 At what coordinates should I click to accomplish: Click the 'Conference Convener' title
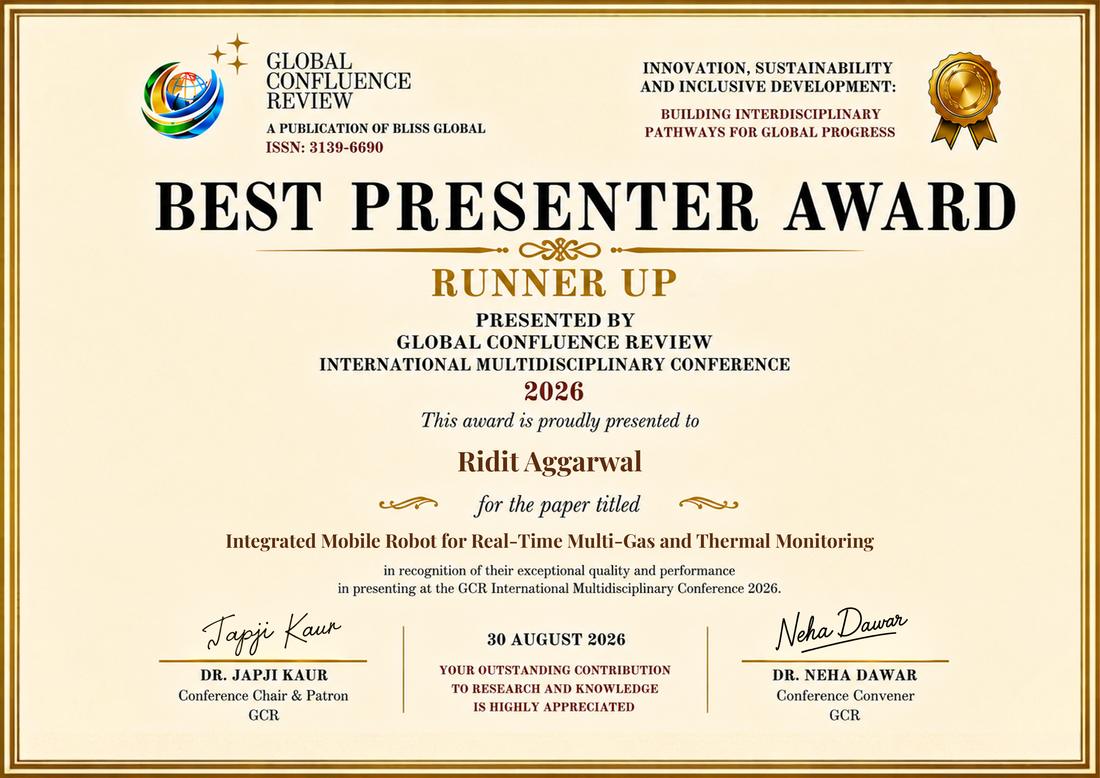(845, 696)
